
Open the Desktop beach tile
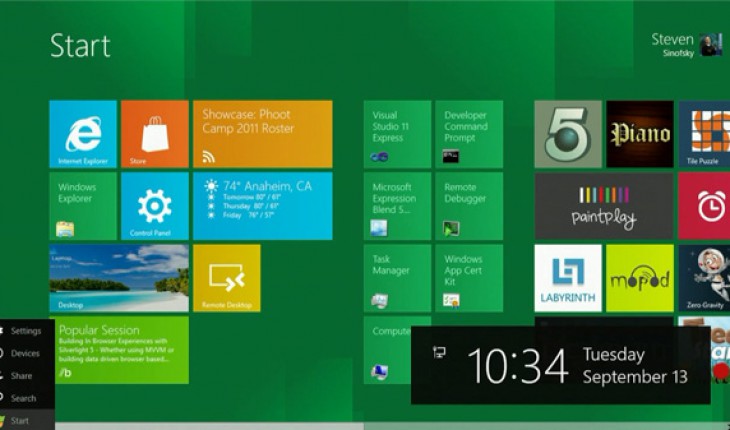point(119,278)
